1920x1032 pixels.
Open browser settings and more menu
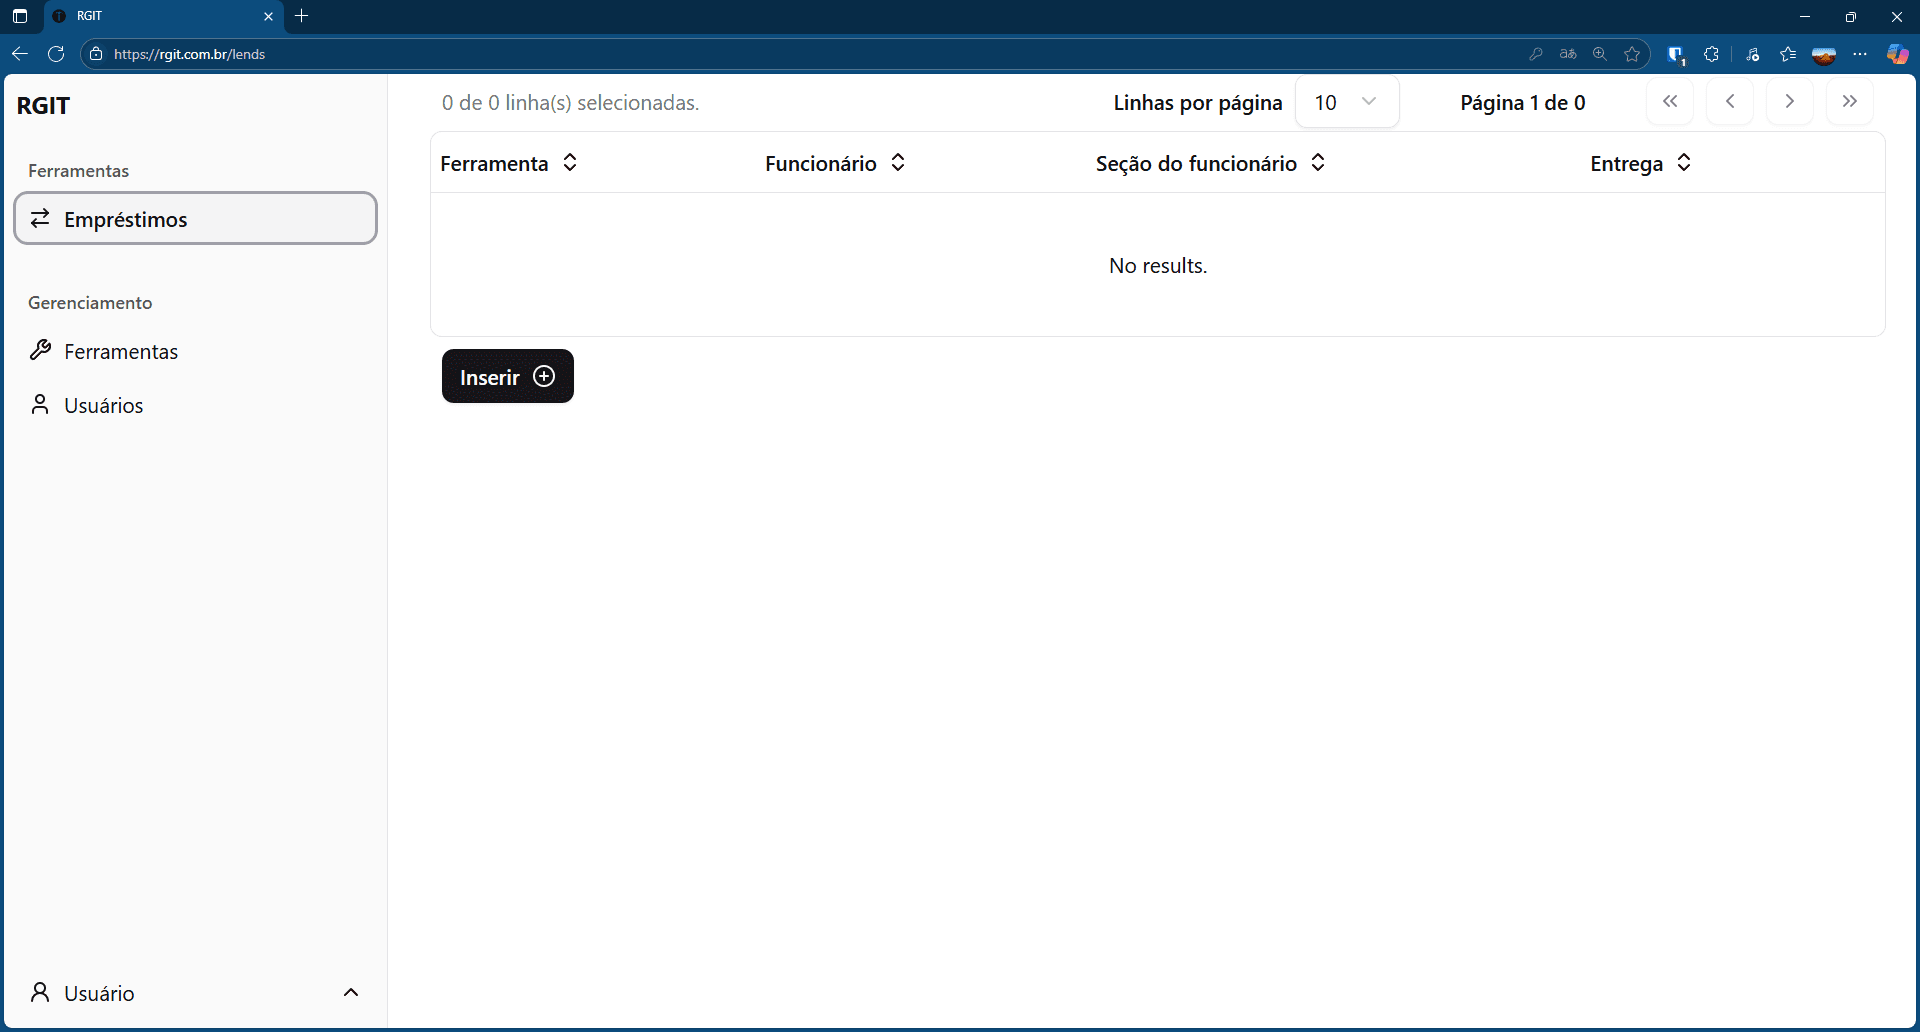tap(1860, 54)
